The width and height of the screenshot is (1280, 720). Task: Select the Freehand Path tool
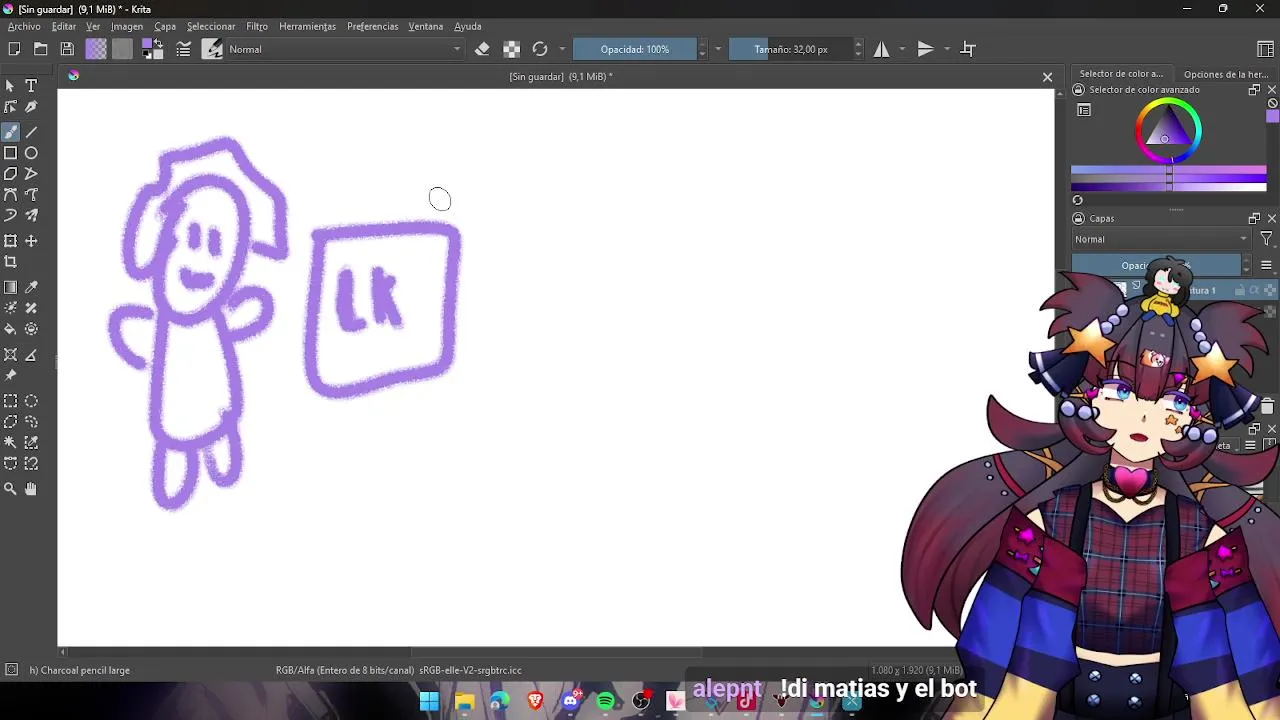[x=31, y=195]
